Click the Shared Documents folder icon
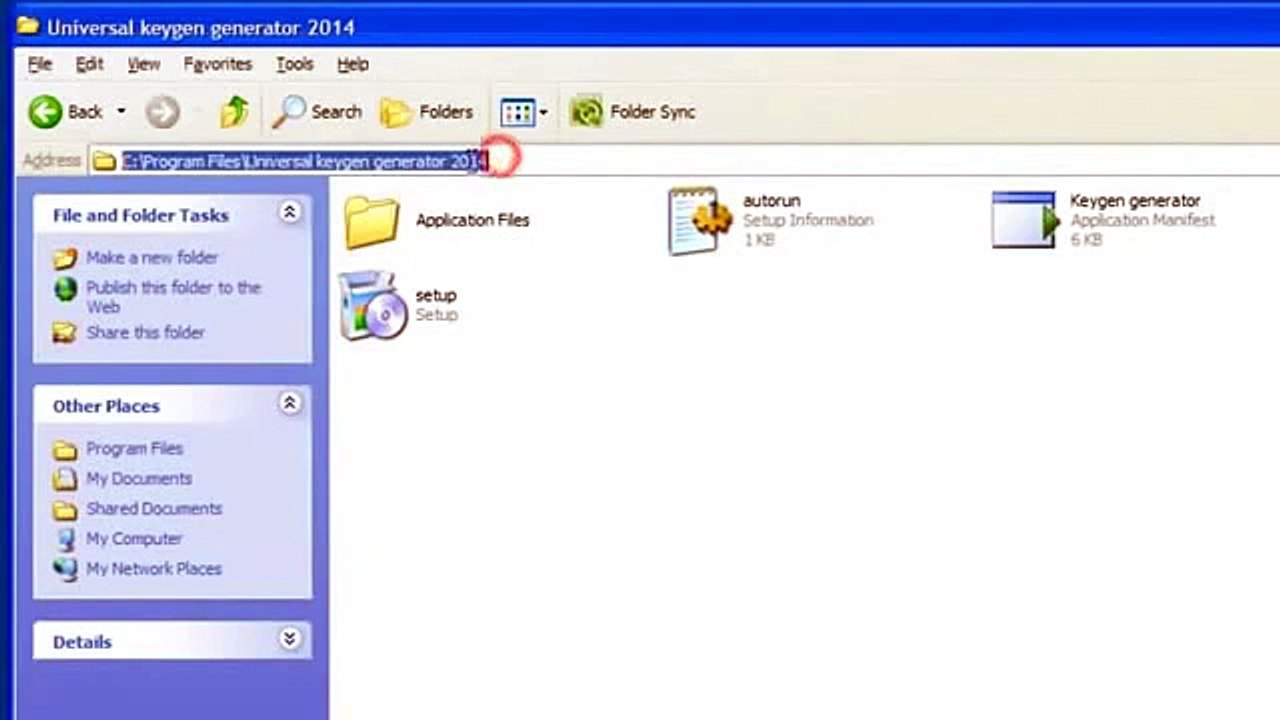The image size is (1280, 720). pyautogui.click(x=65, y=510)
